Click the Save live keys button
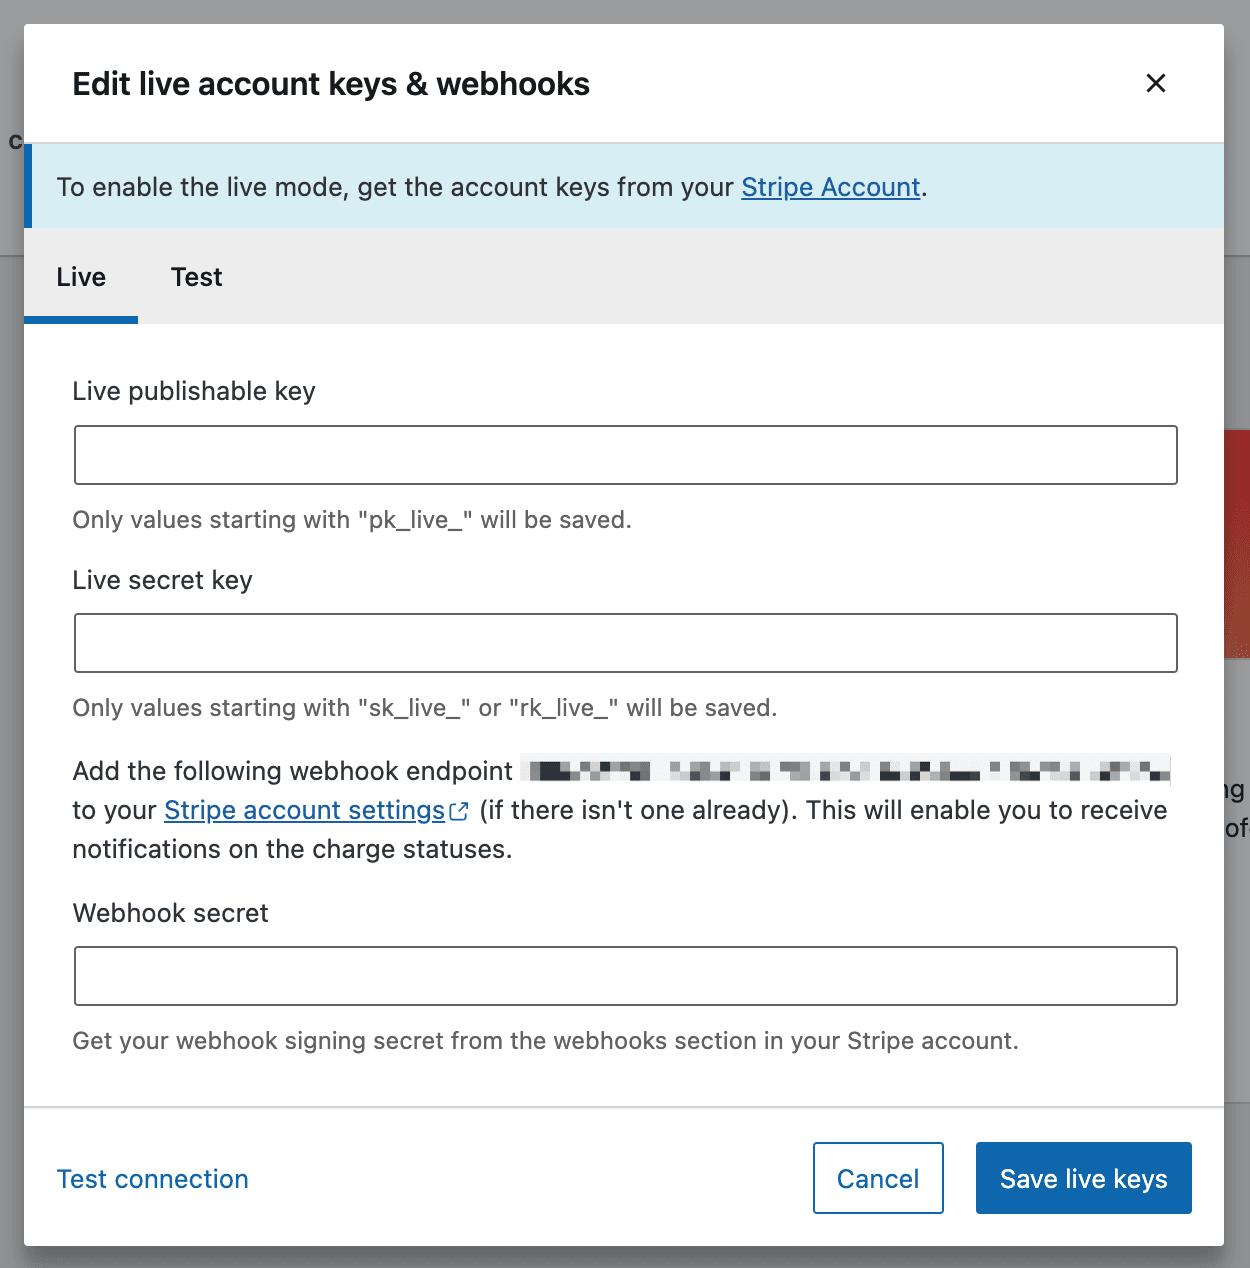 (x=1083, y=1178)
